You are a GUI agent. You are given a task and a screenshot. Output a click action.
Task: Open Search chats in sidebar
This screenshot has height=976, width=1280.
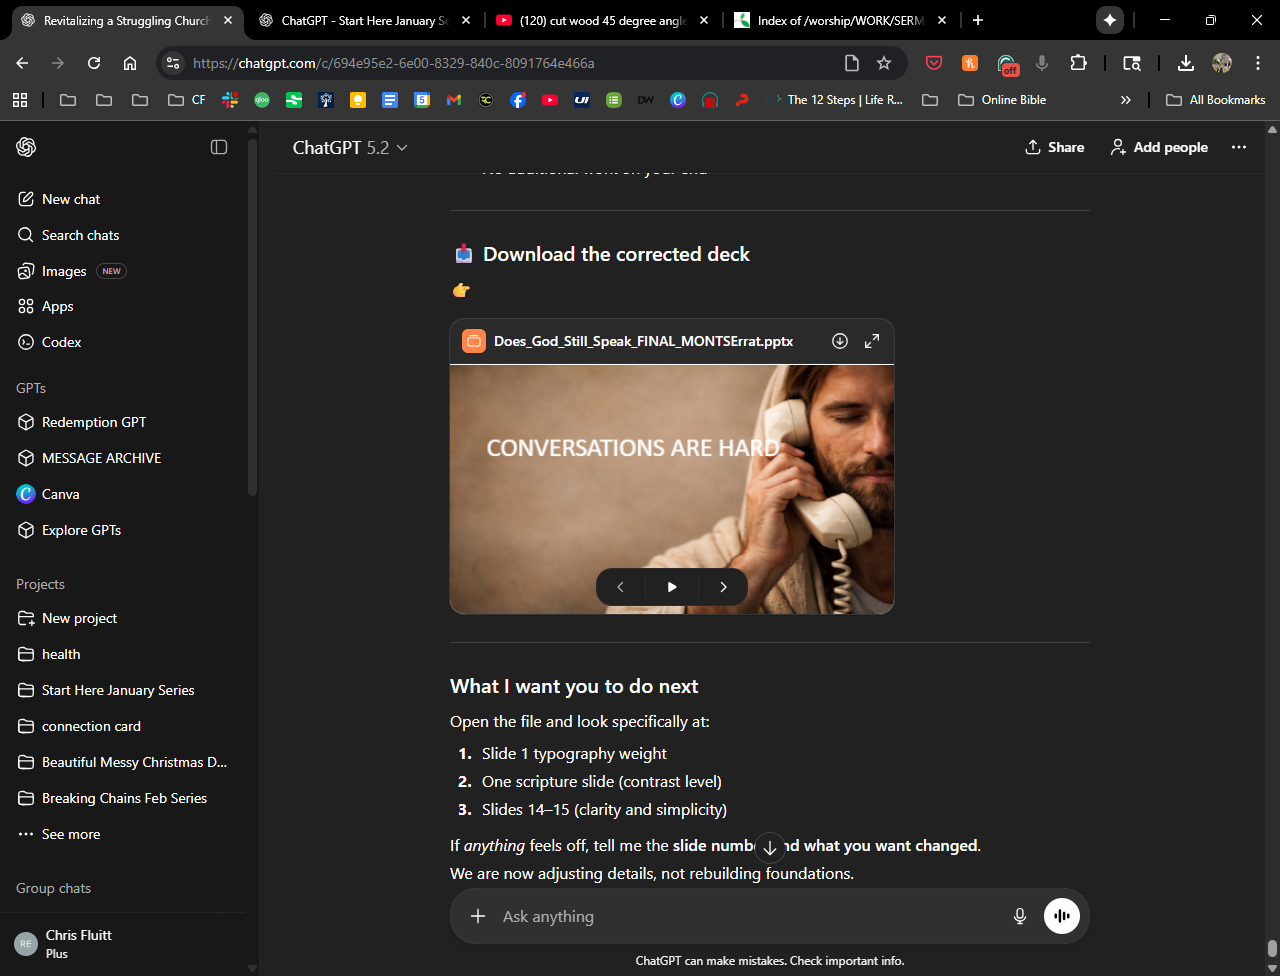(x=80, y=235)
